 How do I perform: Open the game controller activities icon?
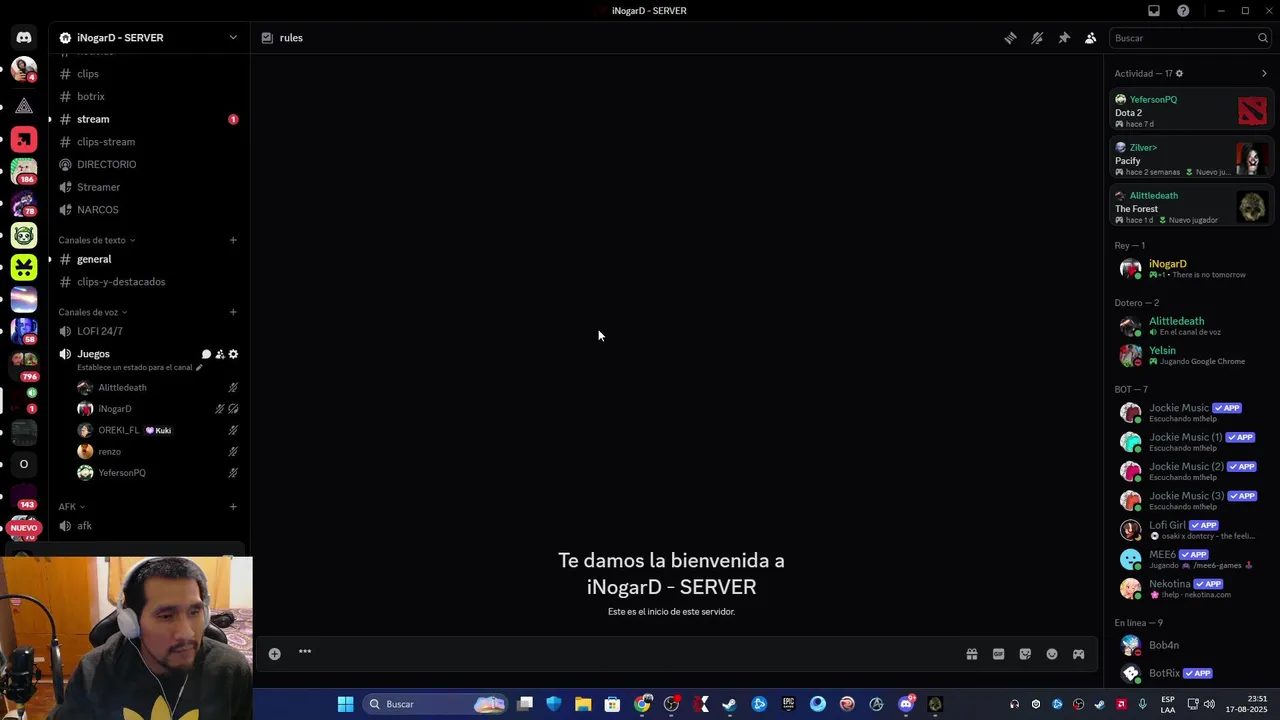click(x=1079, y=654)
